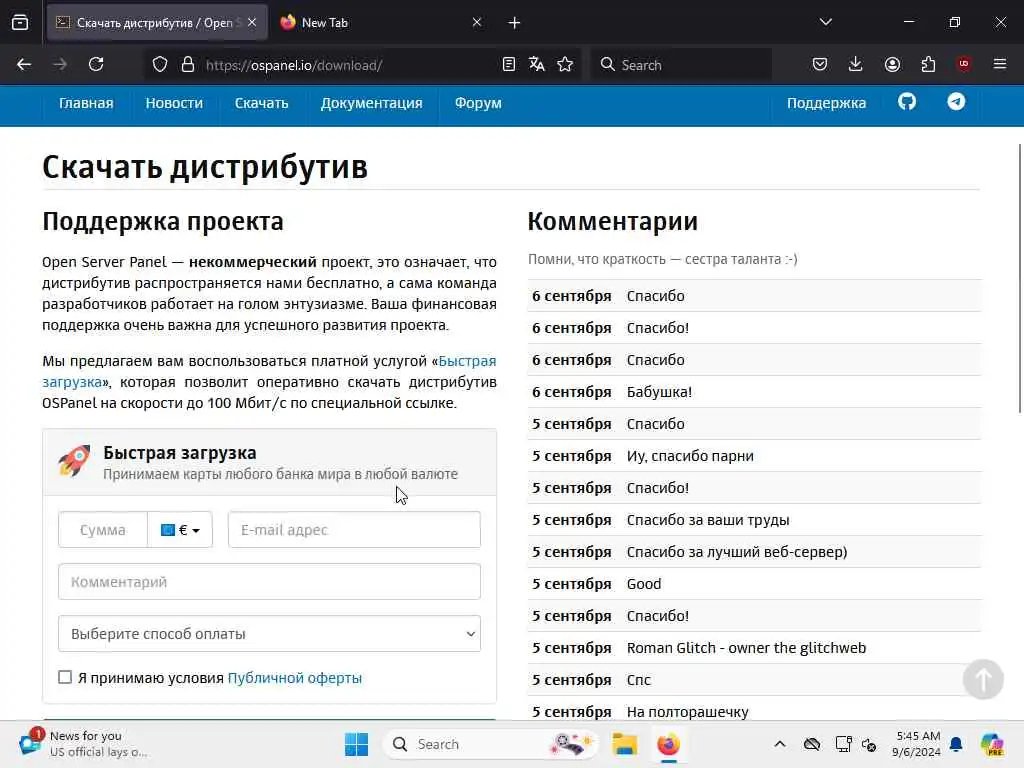Viewport: 1024px width, 768px height.
Task: Click the Быстрая загрузка rocket icon
Action: point(74,461)
